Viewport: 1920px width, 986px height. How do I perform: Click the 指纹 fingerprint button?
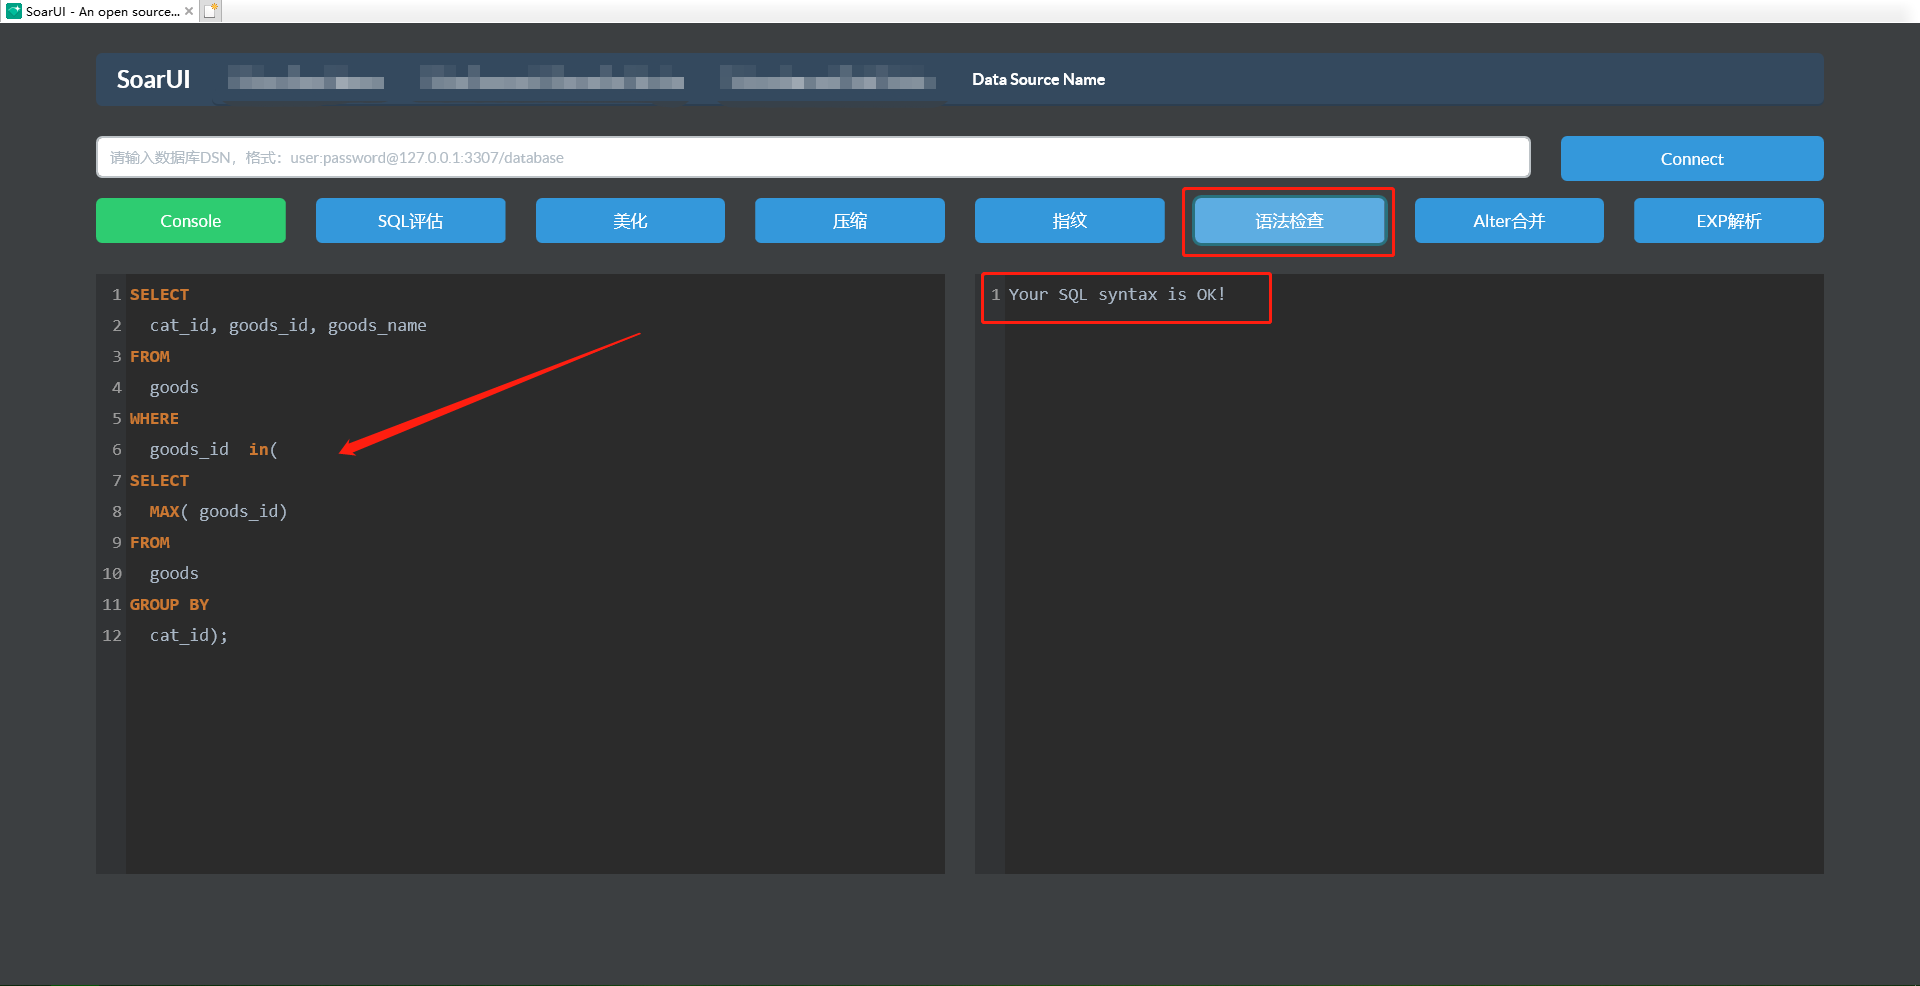[x=1070, y=221]
